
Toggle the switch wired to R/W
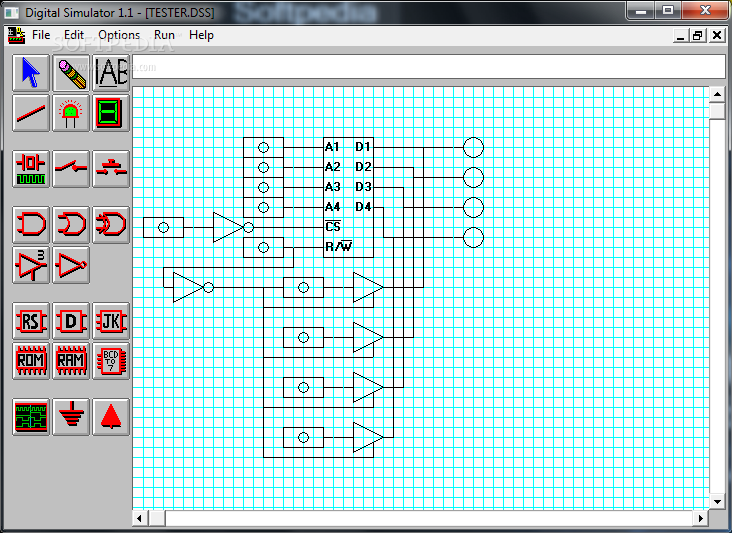click(263, 247)
